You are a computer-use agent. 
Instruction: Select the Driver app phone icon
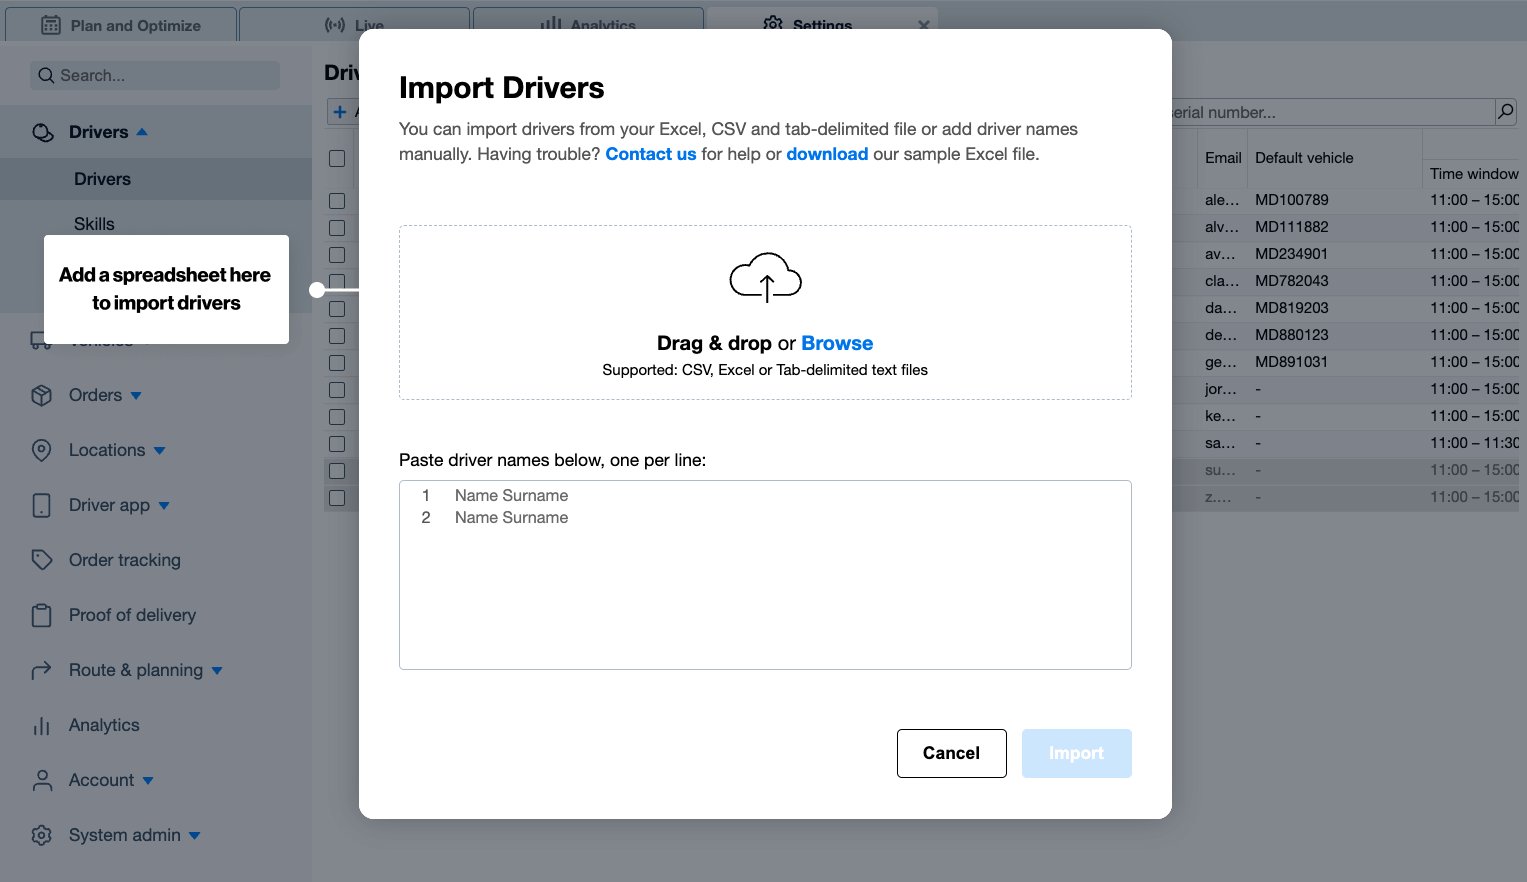coord(41,505)
